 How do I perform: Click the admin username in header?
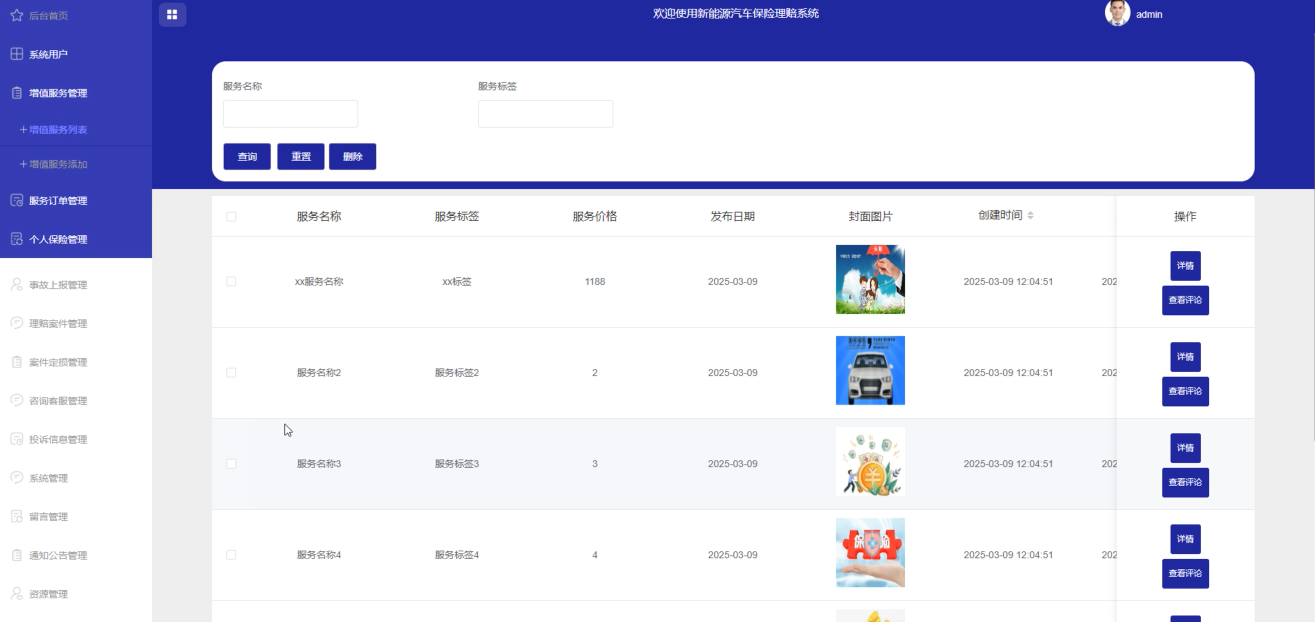(1149, 15)
